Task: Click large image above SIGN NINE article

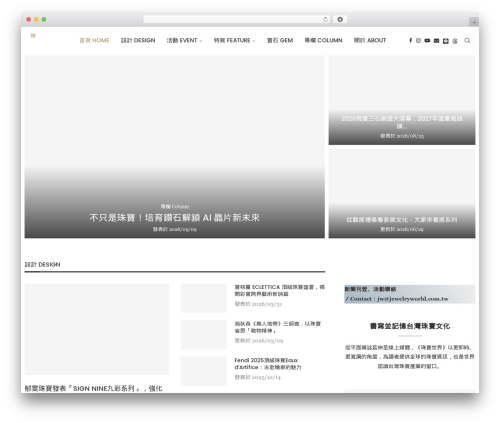Action: click(x=97, y=329)
